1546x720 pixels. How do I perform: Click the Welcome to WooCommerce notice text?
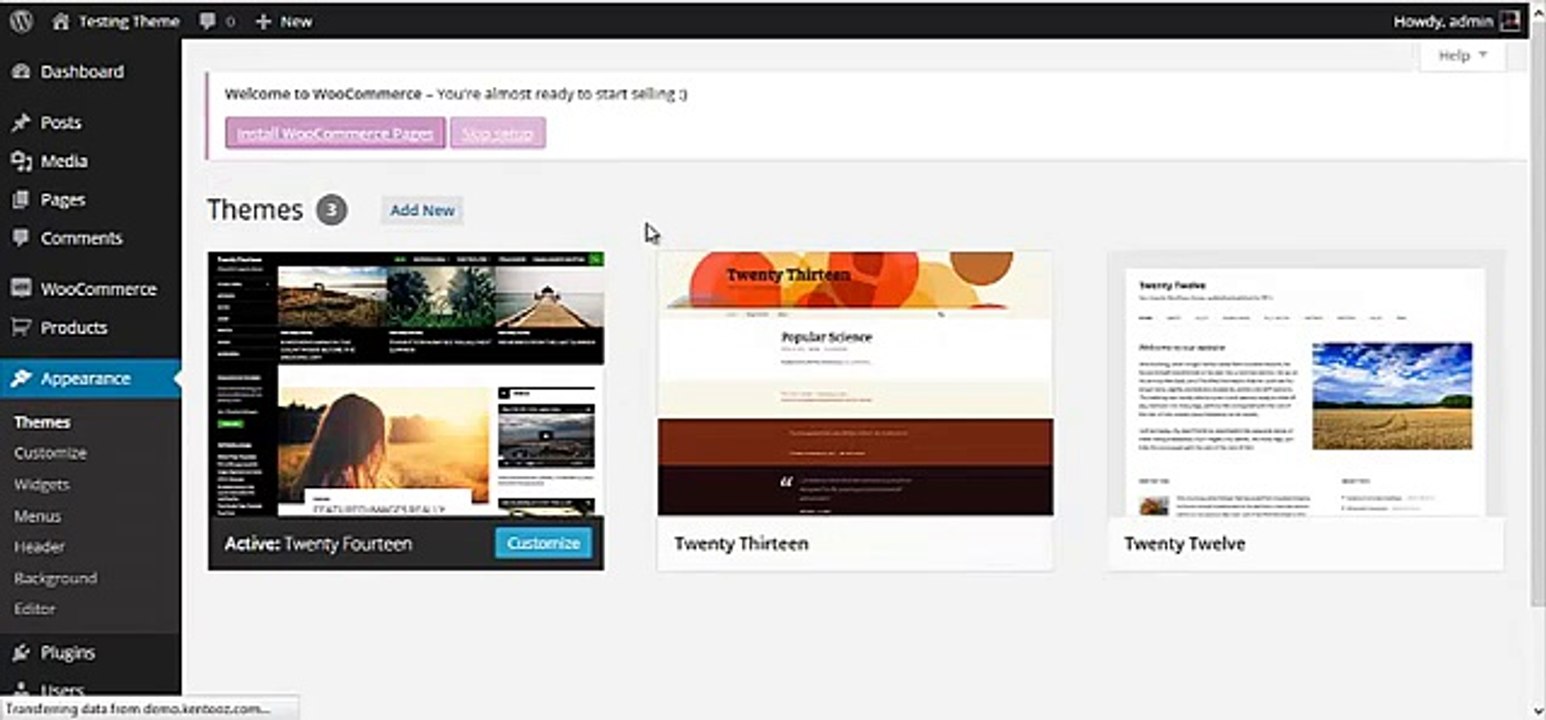tap(456, 94)
